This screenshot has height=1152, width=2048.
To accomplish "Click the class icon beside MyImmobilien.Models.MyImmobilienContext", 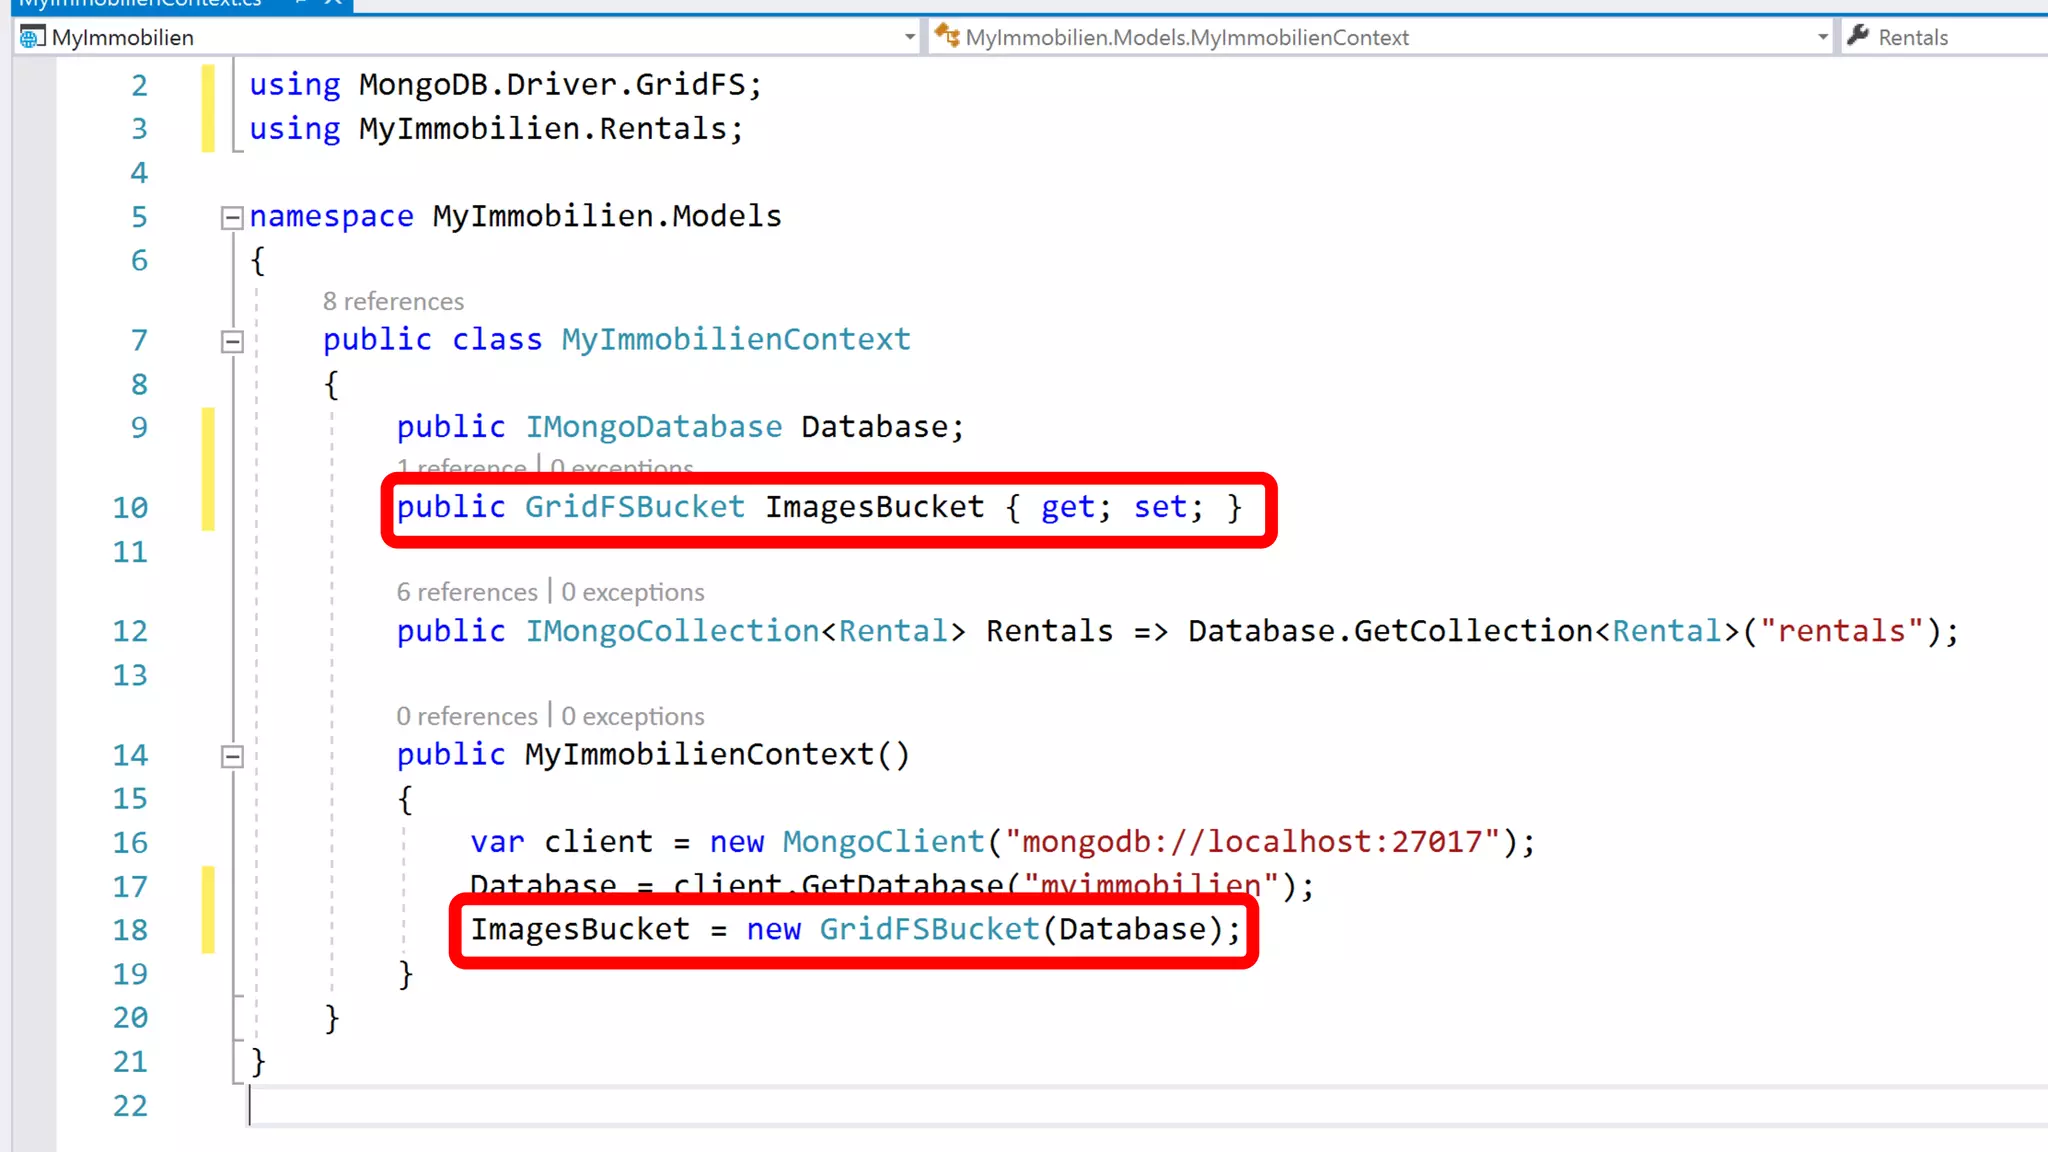I will (946, 37).
